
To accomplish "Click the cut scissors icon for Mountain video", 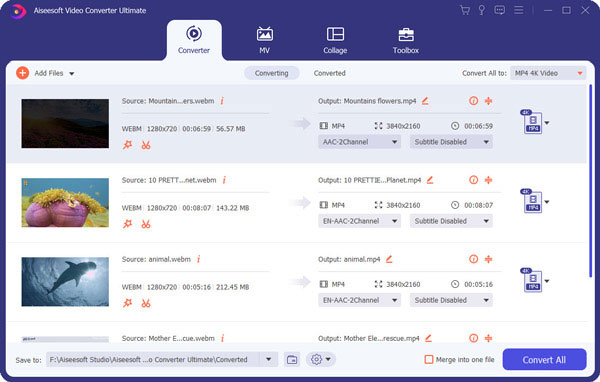I will coord(146,145).
